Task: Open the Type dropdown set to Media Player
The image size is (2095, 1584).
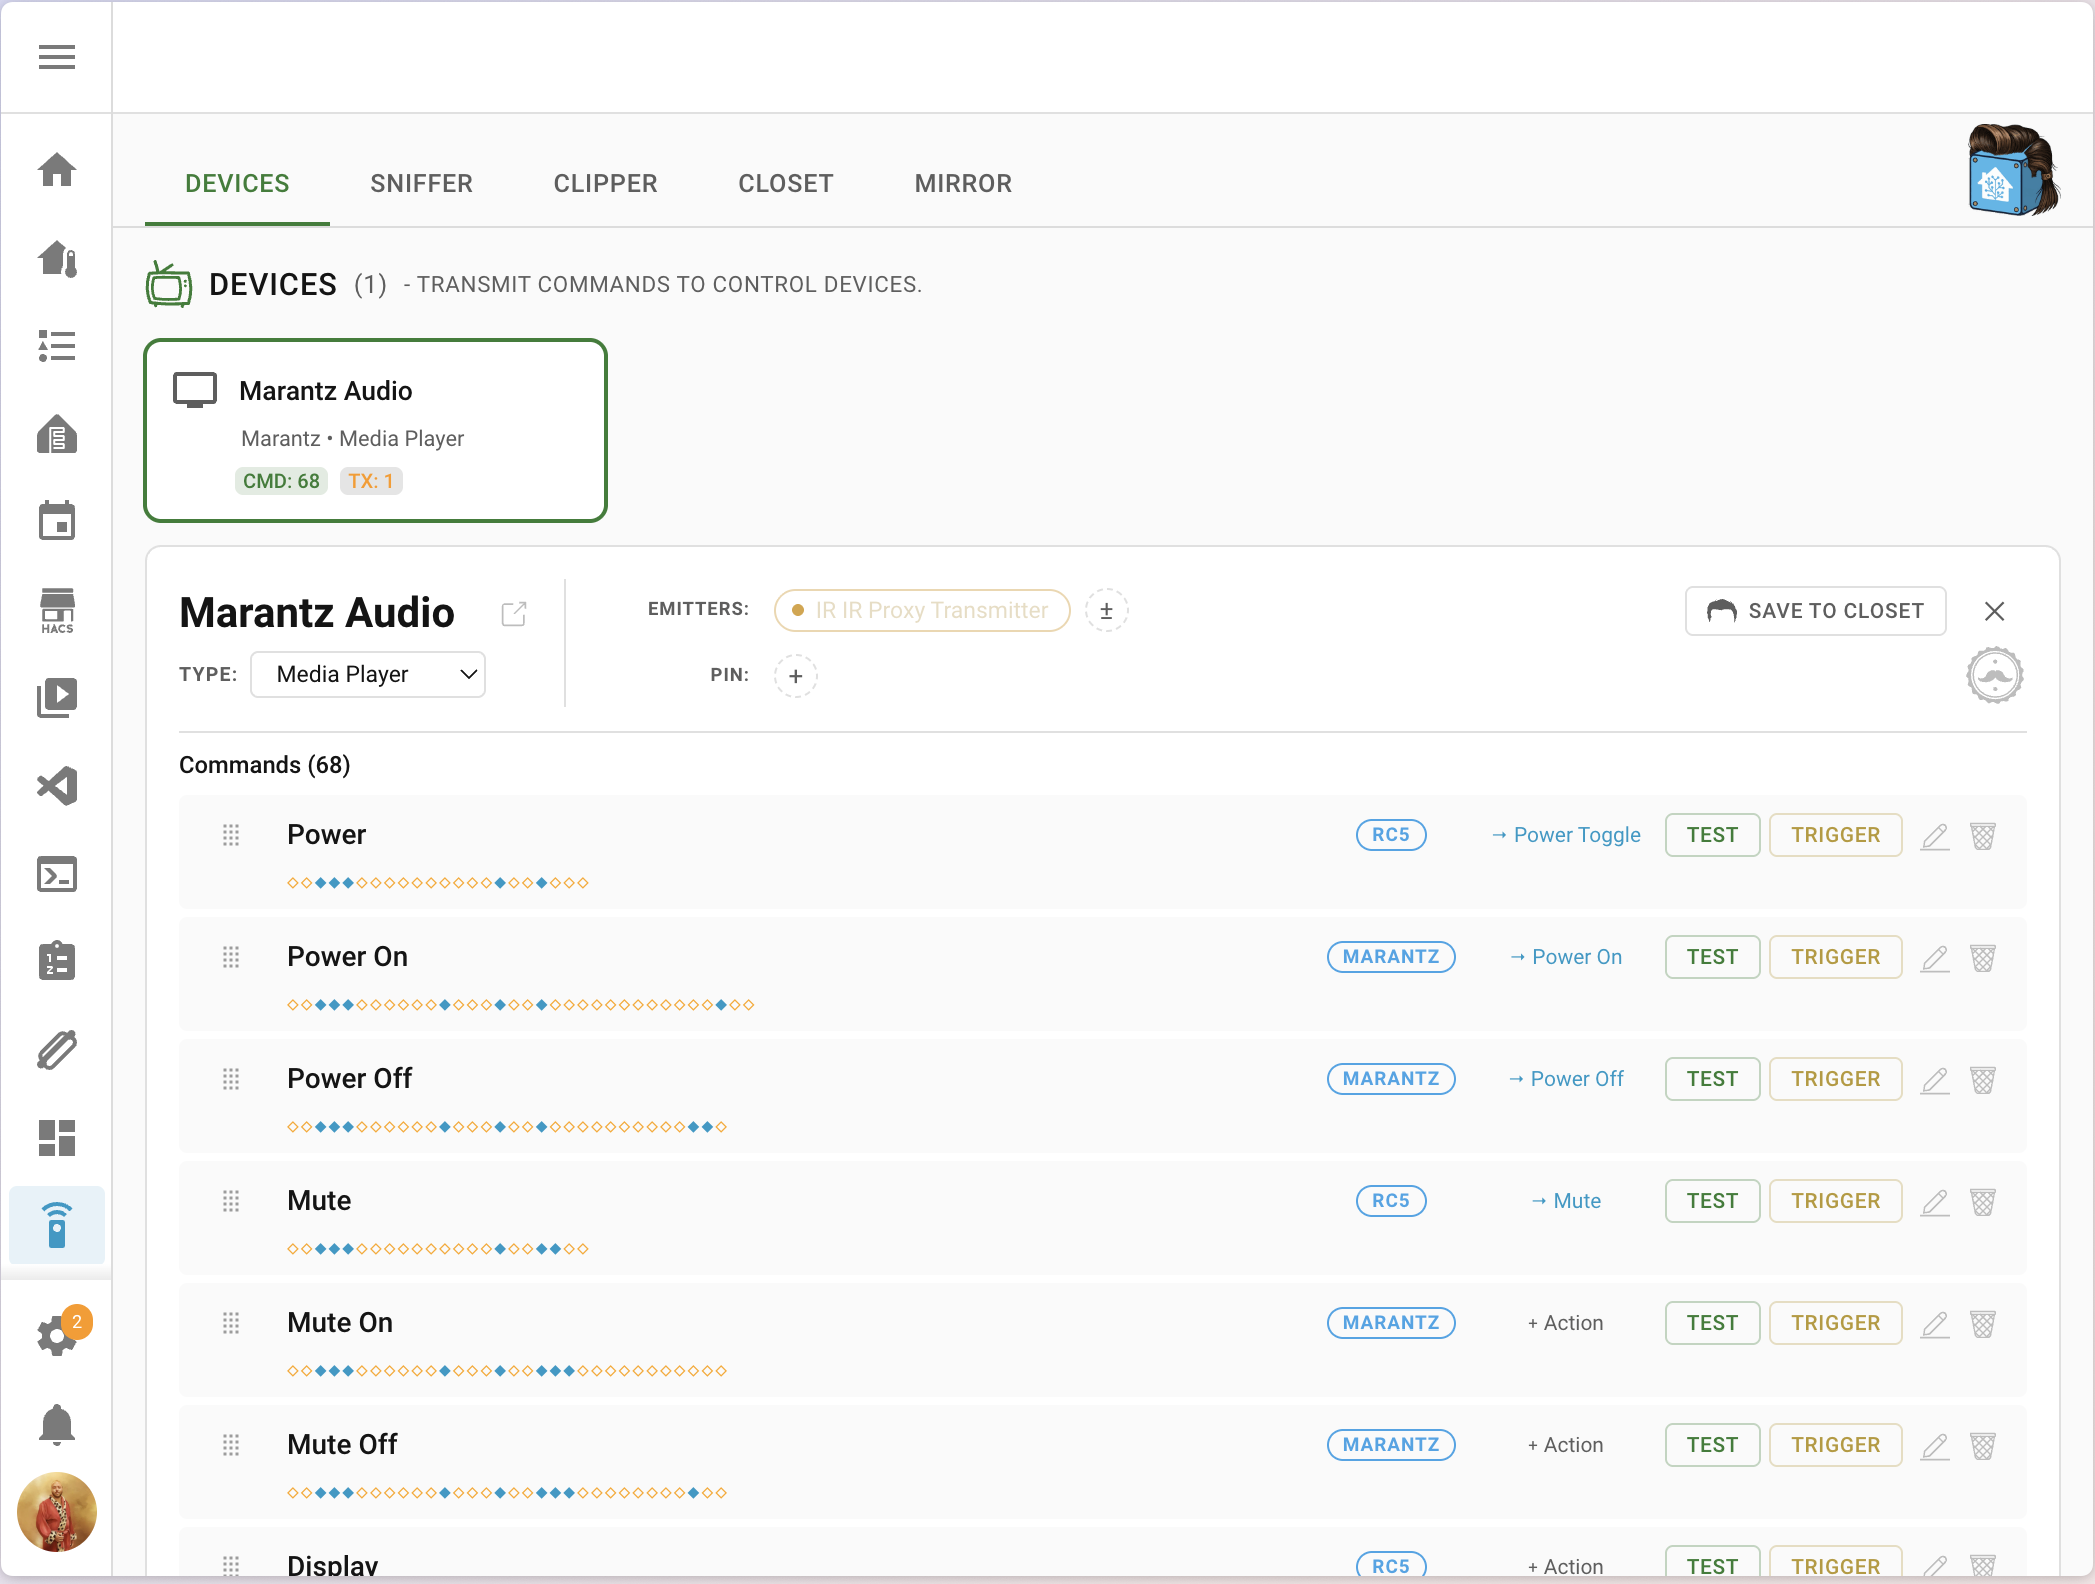Action: [x=368, y=674]
